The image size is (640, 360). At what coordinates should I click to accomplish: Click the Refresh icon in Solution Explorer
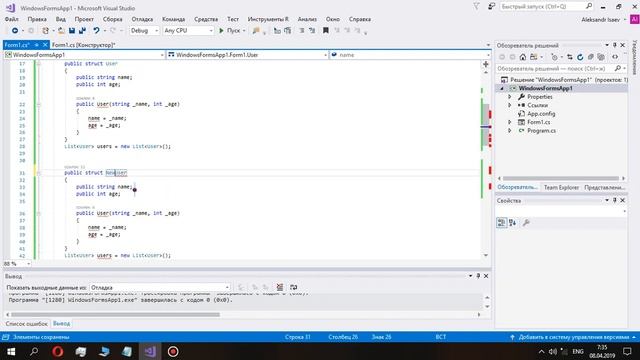[580, 57]
